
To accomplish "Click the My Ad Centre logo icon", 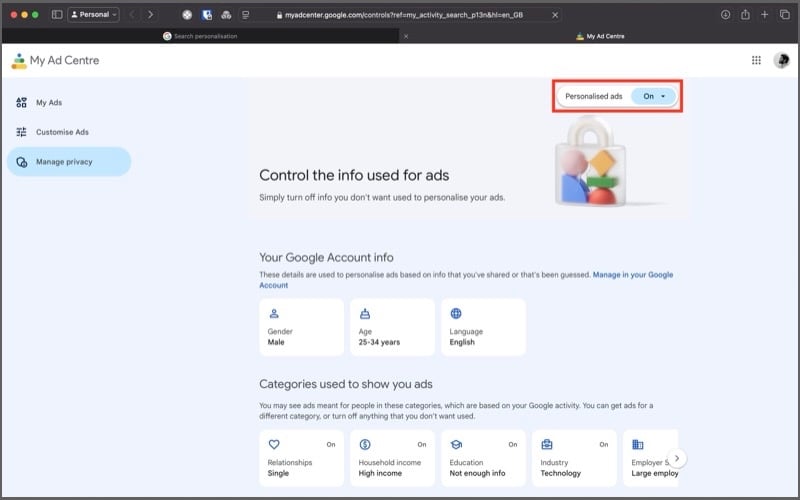I will point(19,61).
